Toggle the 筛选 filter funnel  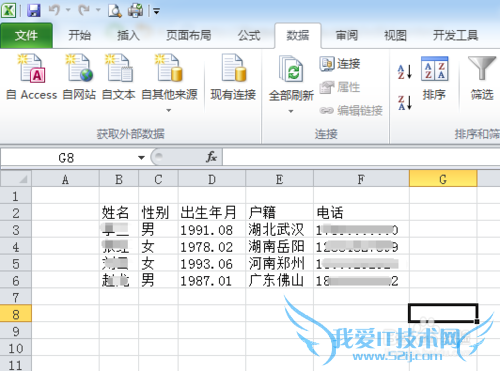pyautogui.click(x=482, y=79)
